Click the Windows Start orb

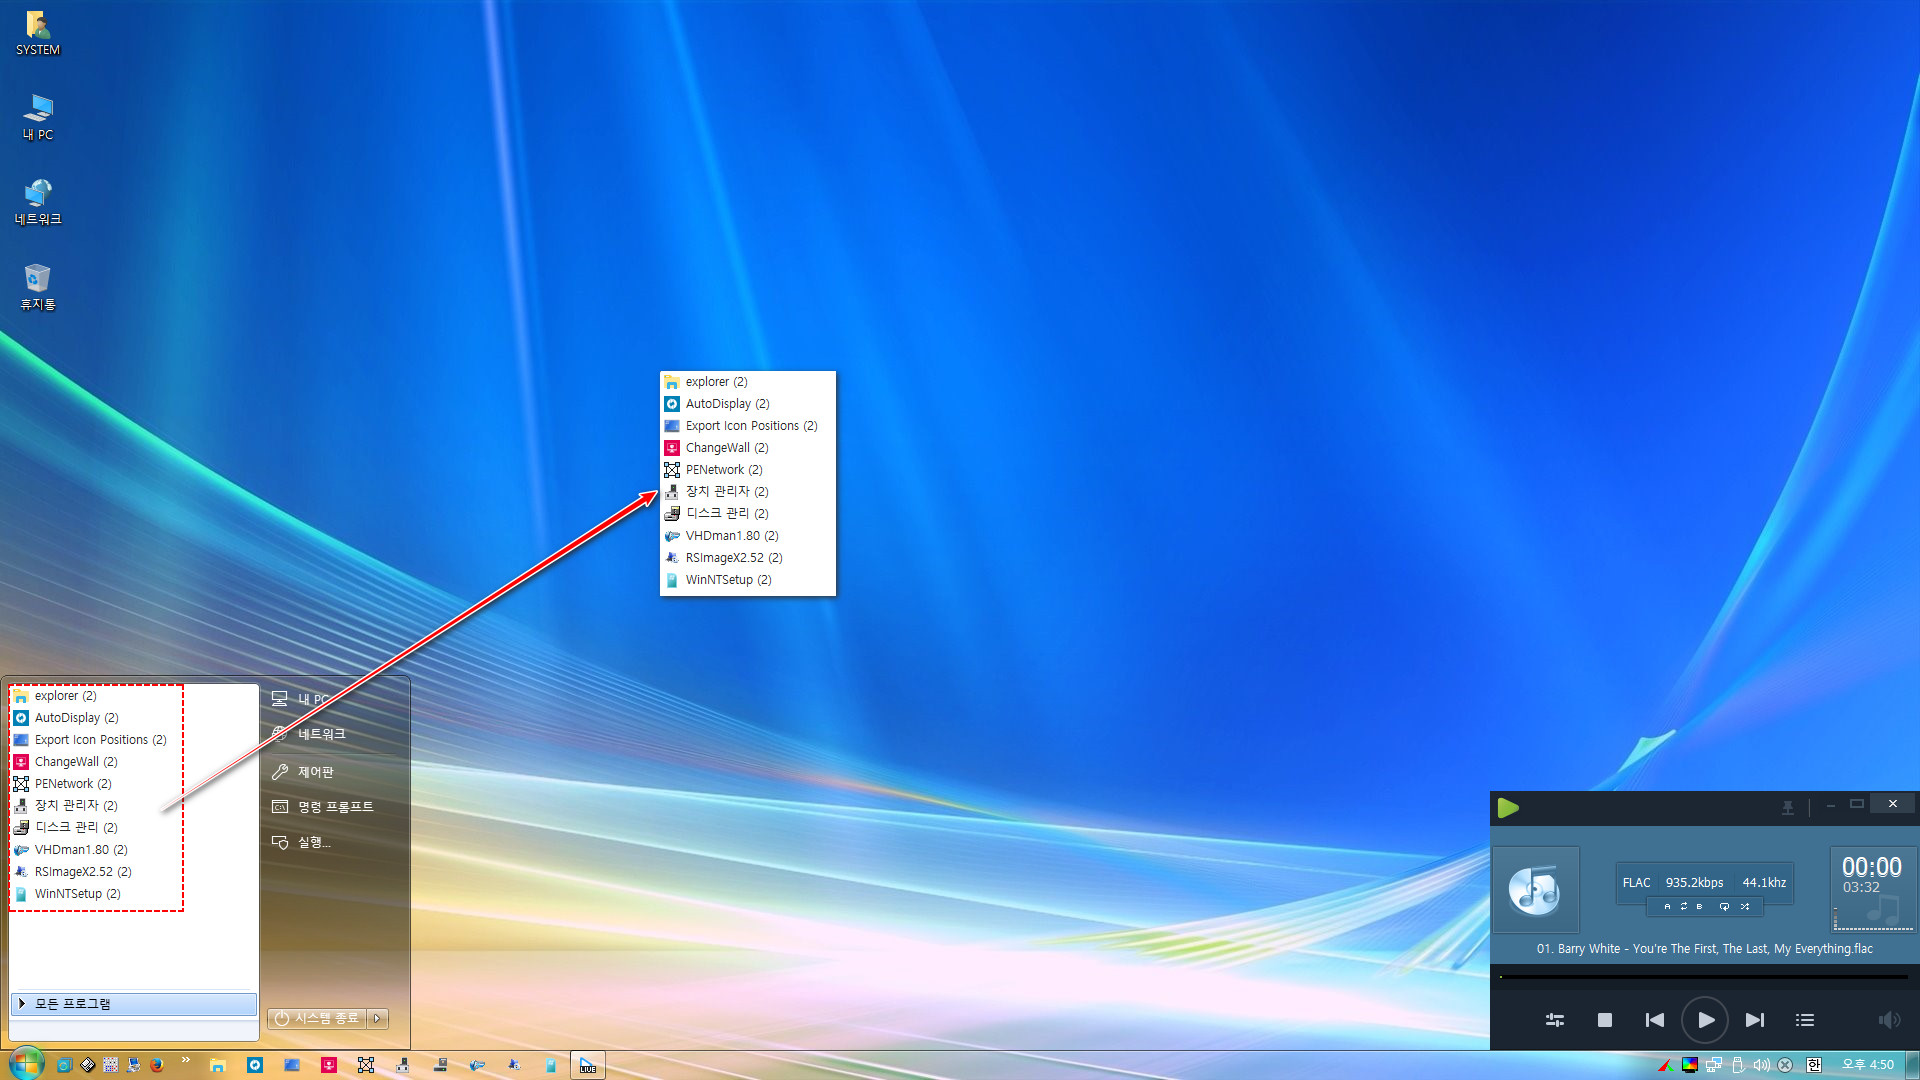[26, 1064]
